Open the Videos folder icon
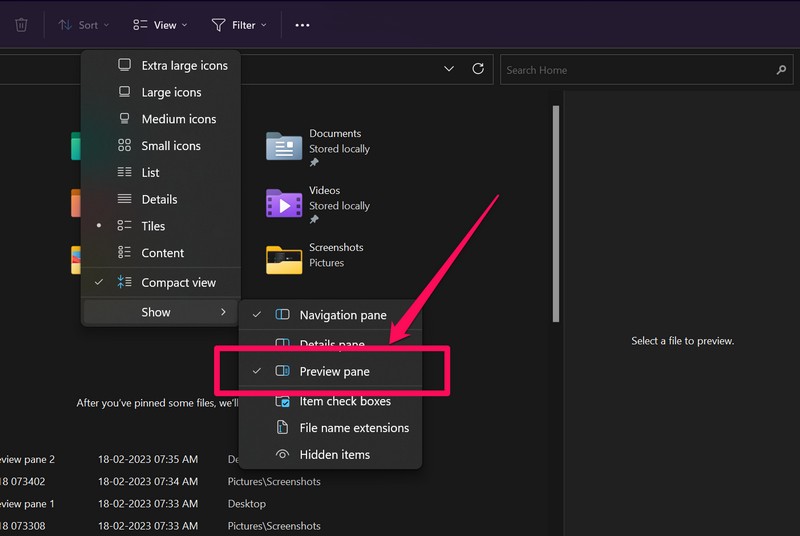 point(284,203)
